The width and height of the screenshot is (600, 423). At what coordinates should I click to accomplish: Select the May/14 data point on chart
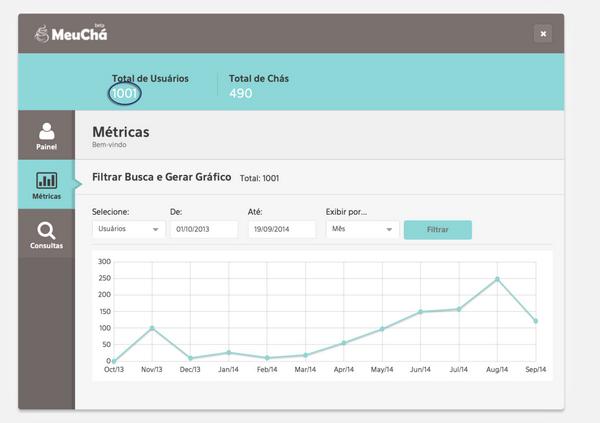(x=382, y=329)
